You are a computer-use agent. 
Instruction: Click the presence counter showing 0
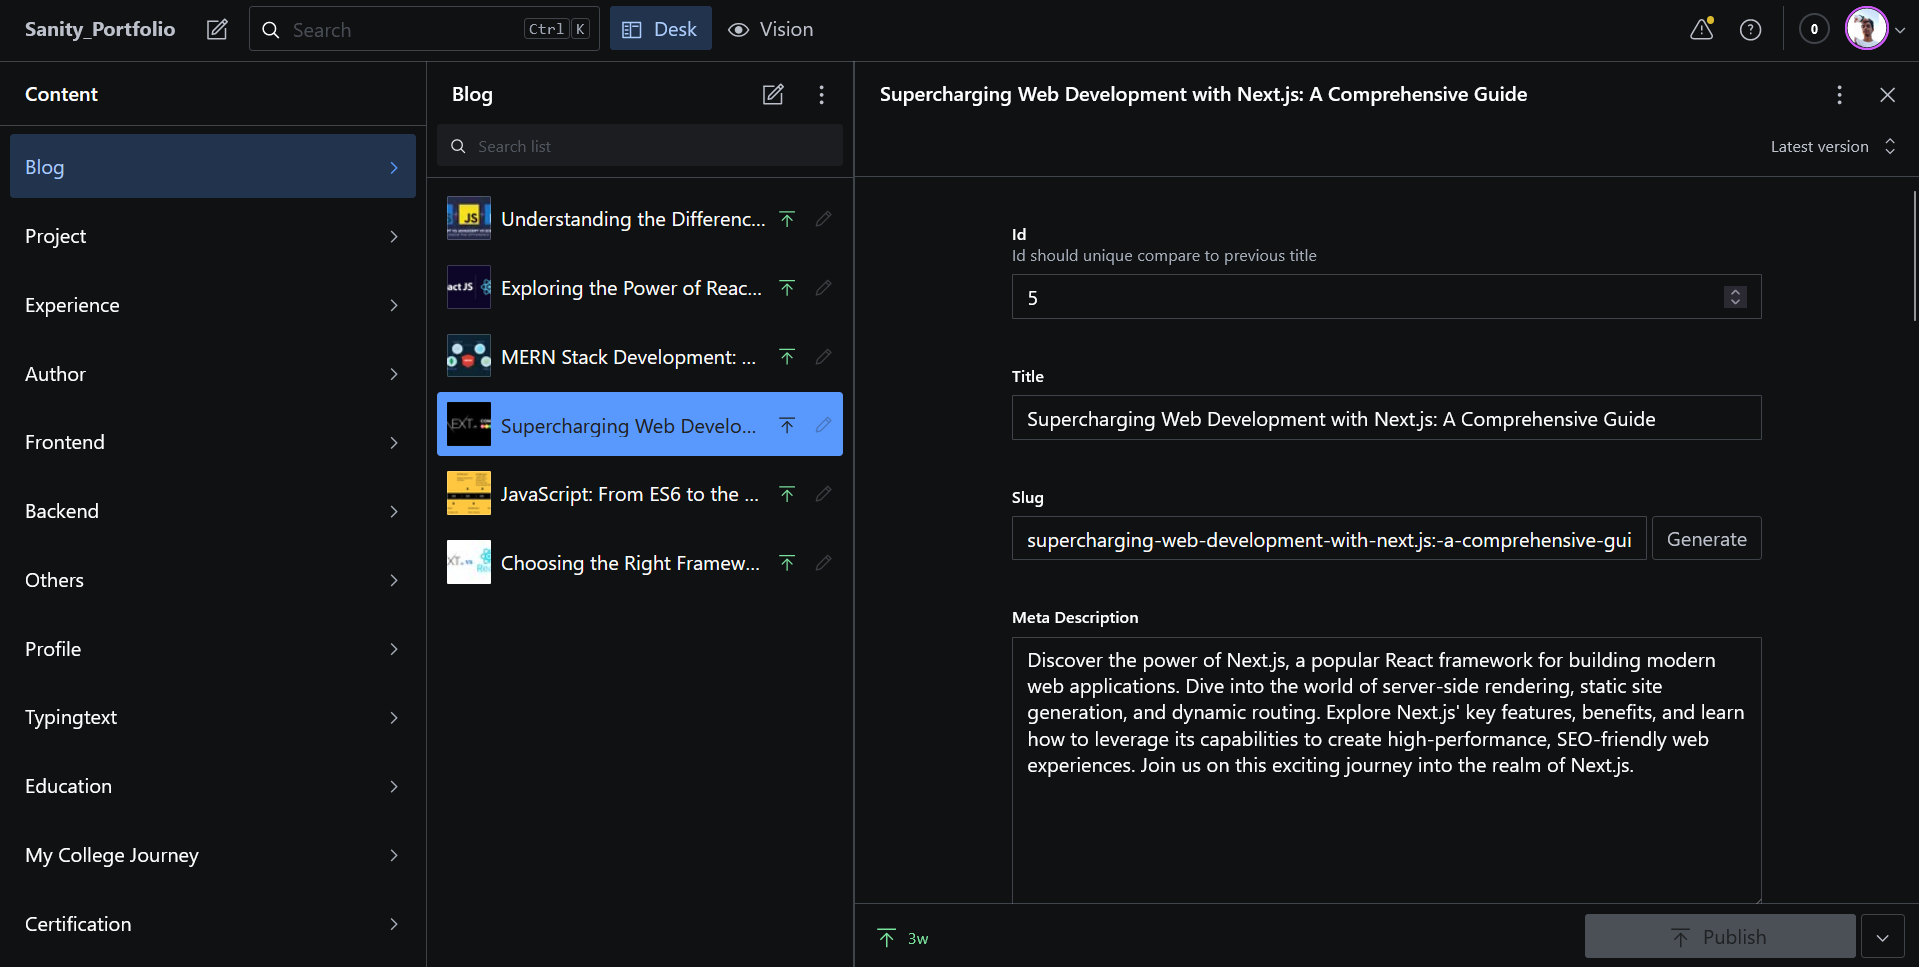click(x=1814, y=29)
